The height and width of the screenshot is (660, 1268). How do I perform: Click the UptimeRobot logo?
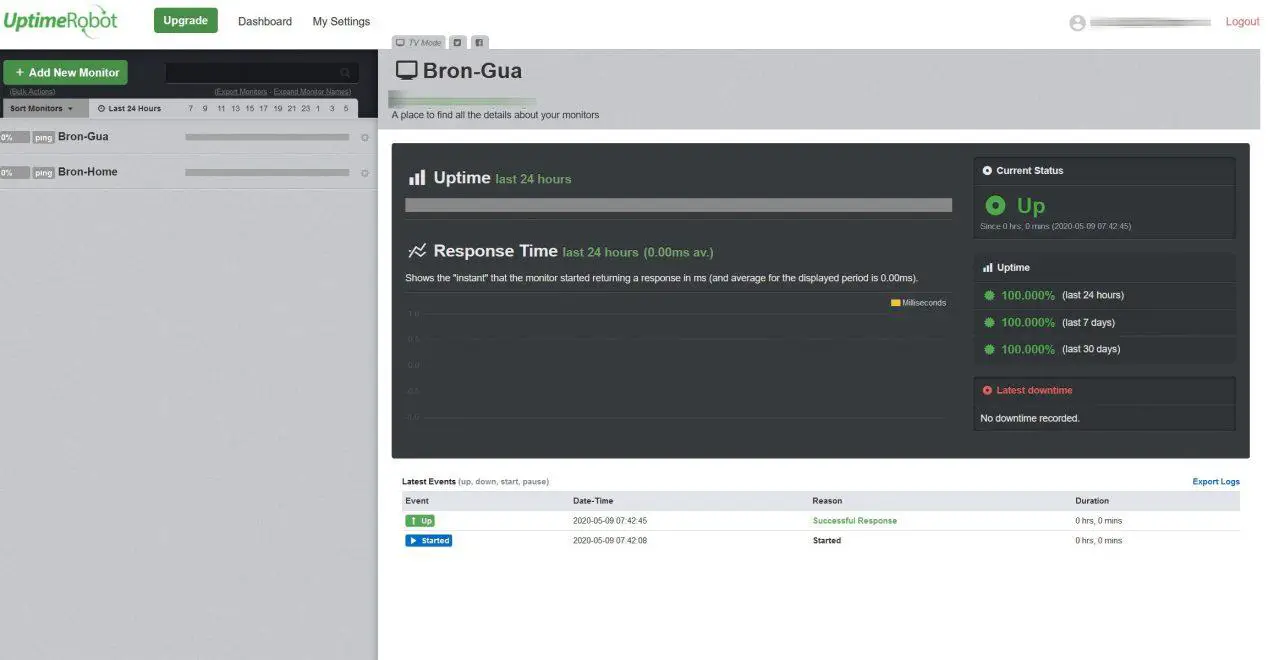click(60, 21)
